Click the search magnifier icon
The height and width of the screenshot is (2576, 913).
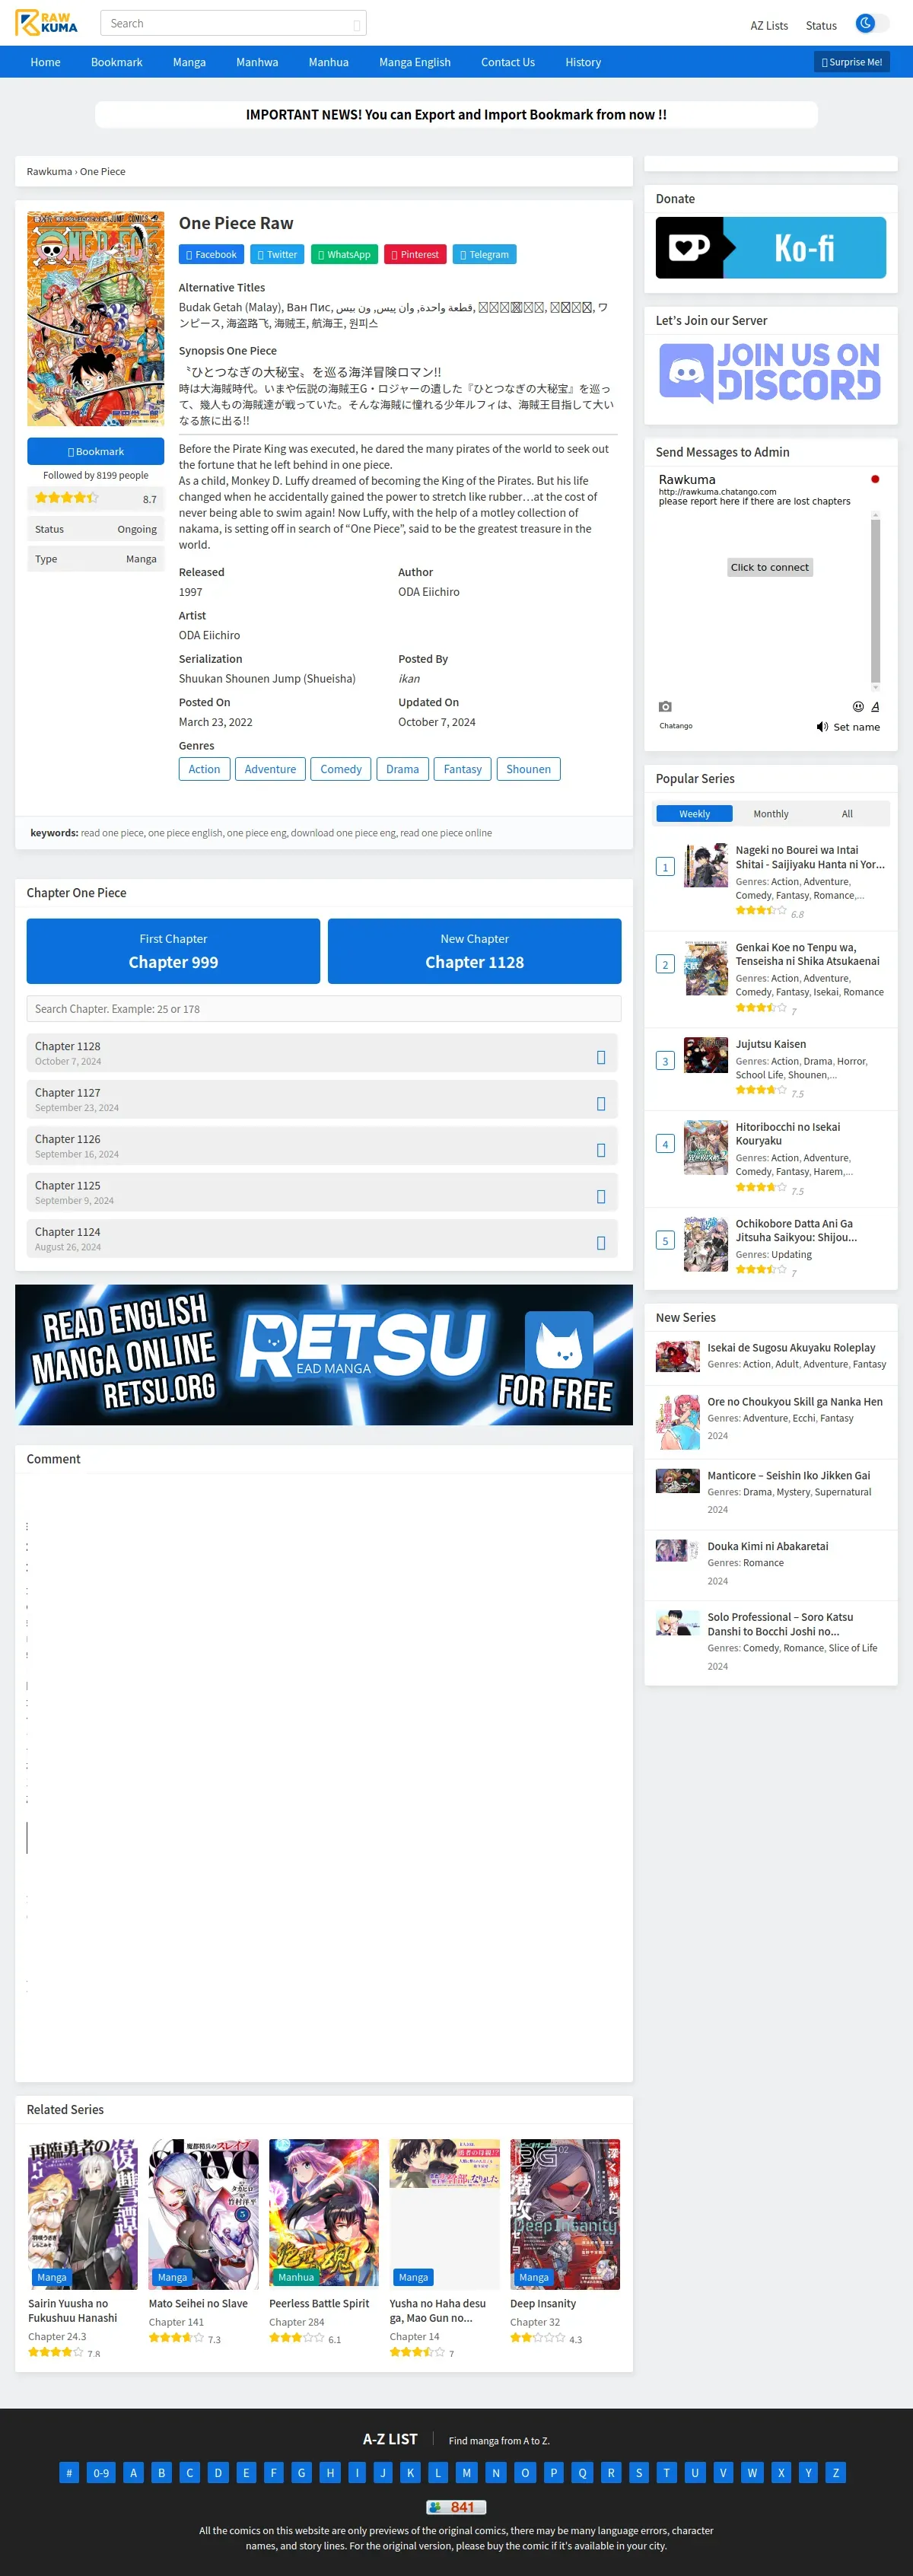tap(356, 25)
